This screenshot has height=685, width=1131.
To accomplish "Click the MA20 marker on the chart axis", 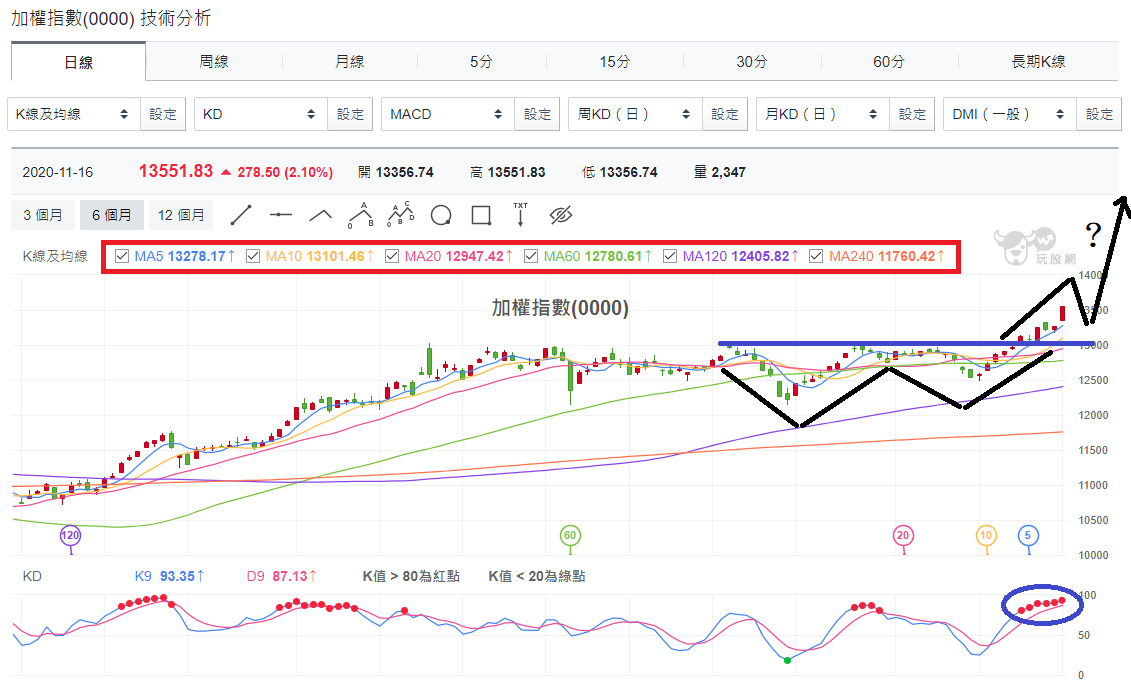I will click(x=902, y=535).
